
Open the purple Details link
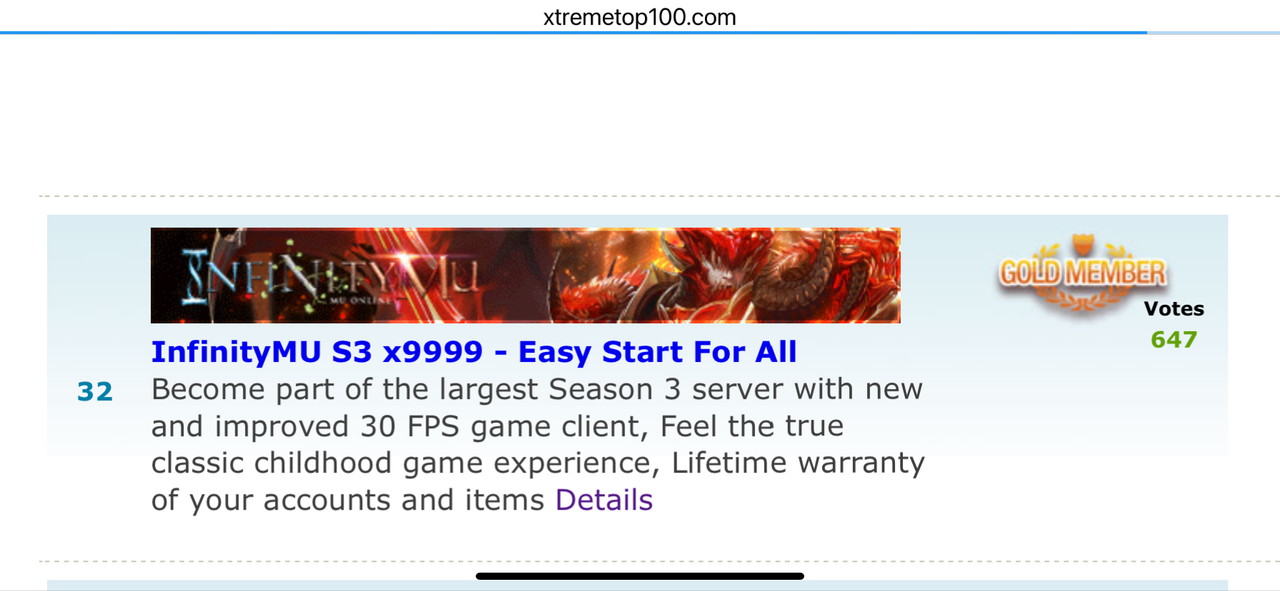pyautogui.click(x=604, y=500)
